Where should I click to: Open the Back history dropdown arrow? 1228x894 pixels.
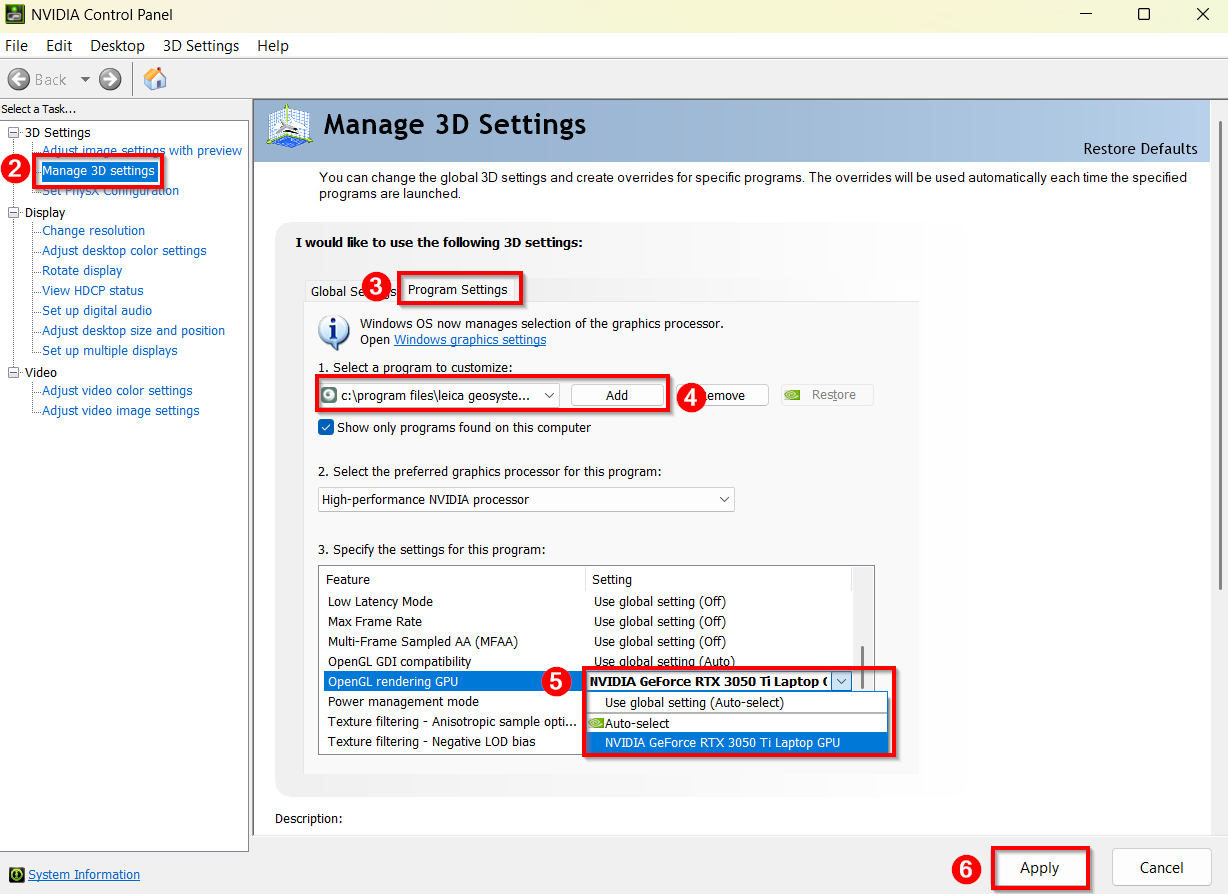pyautogui.click(x=85, y=79)
